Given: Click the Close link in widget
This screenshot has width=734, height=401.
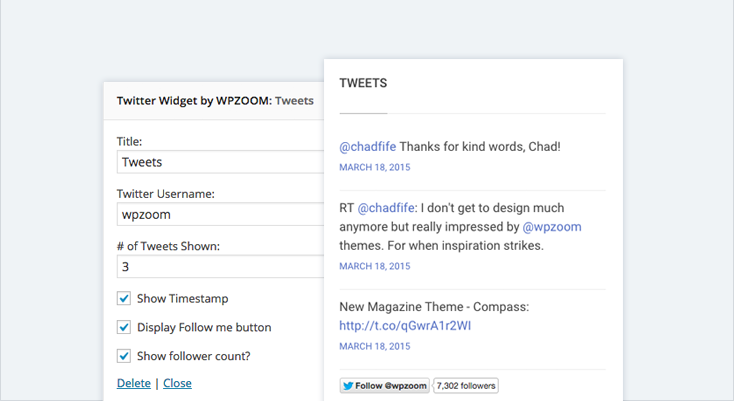Looking at the screenshot, I should click(177, 383).
